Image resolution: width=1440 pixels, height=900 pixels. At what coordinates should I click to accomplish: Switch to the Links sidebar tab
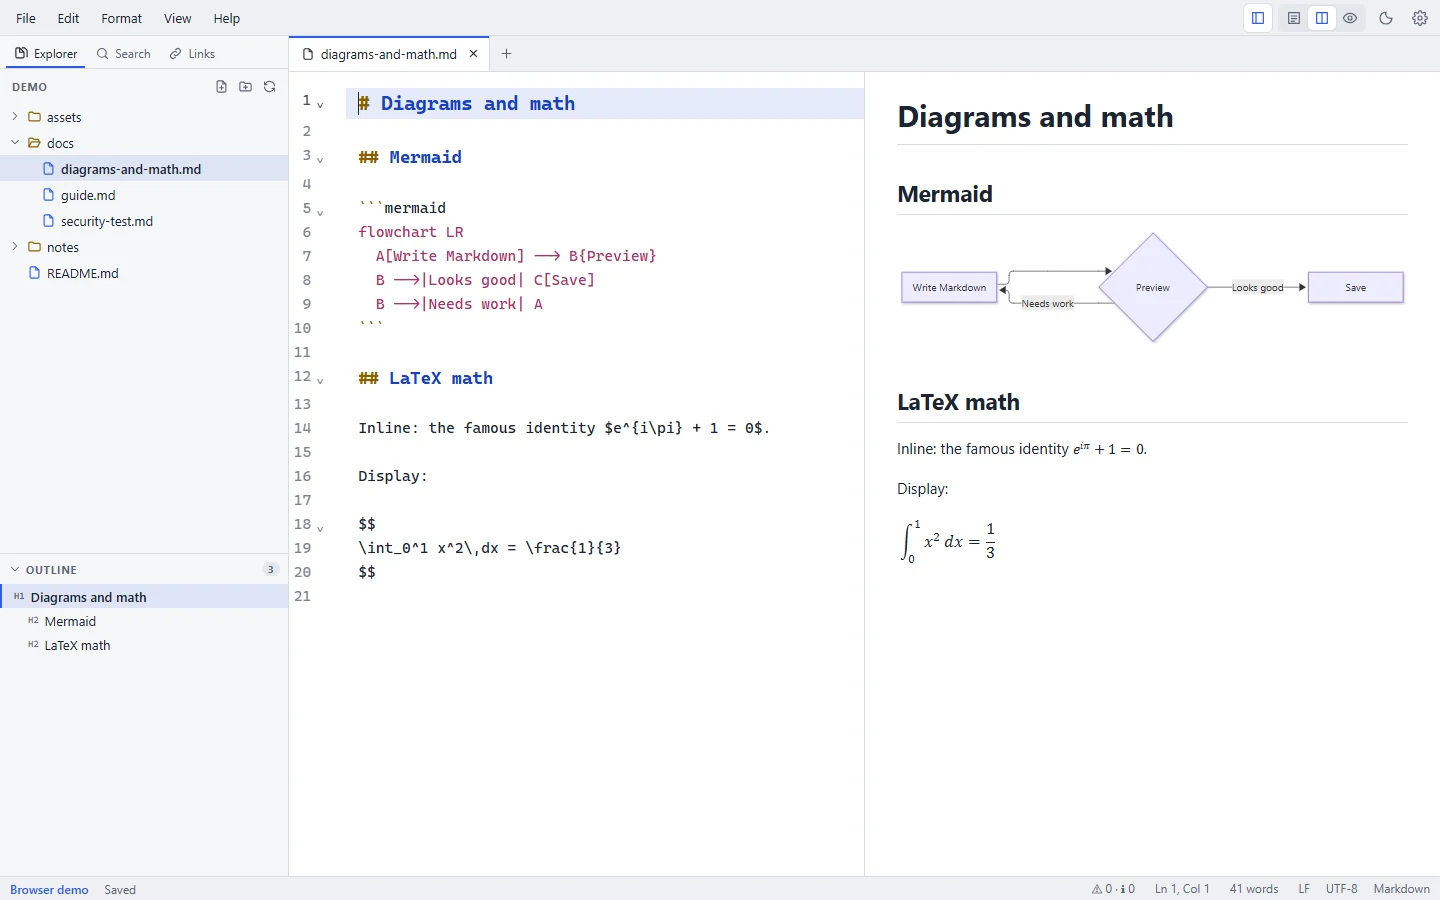click(192, 54)
